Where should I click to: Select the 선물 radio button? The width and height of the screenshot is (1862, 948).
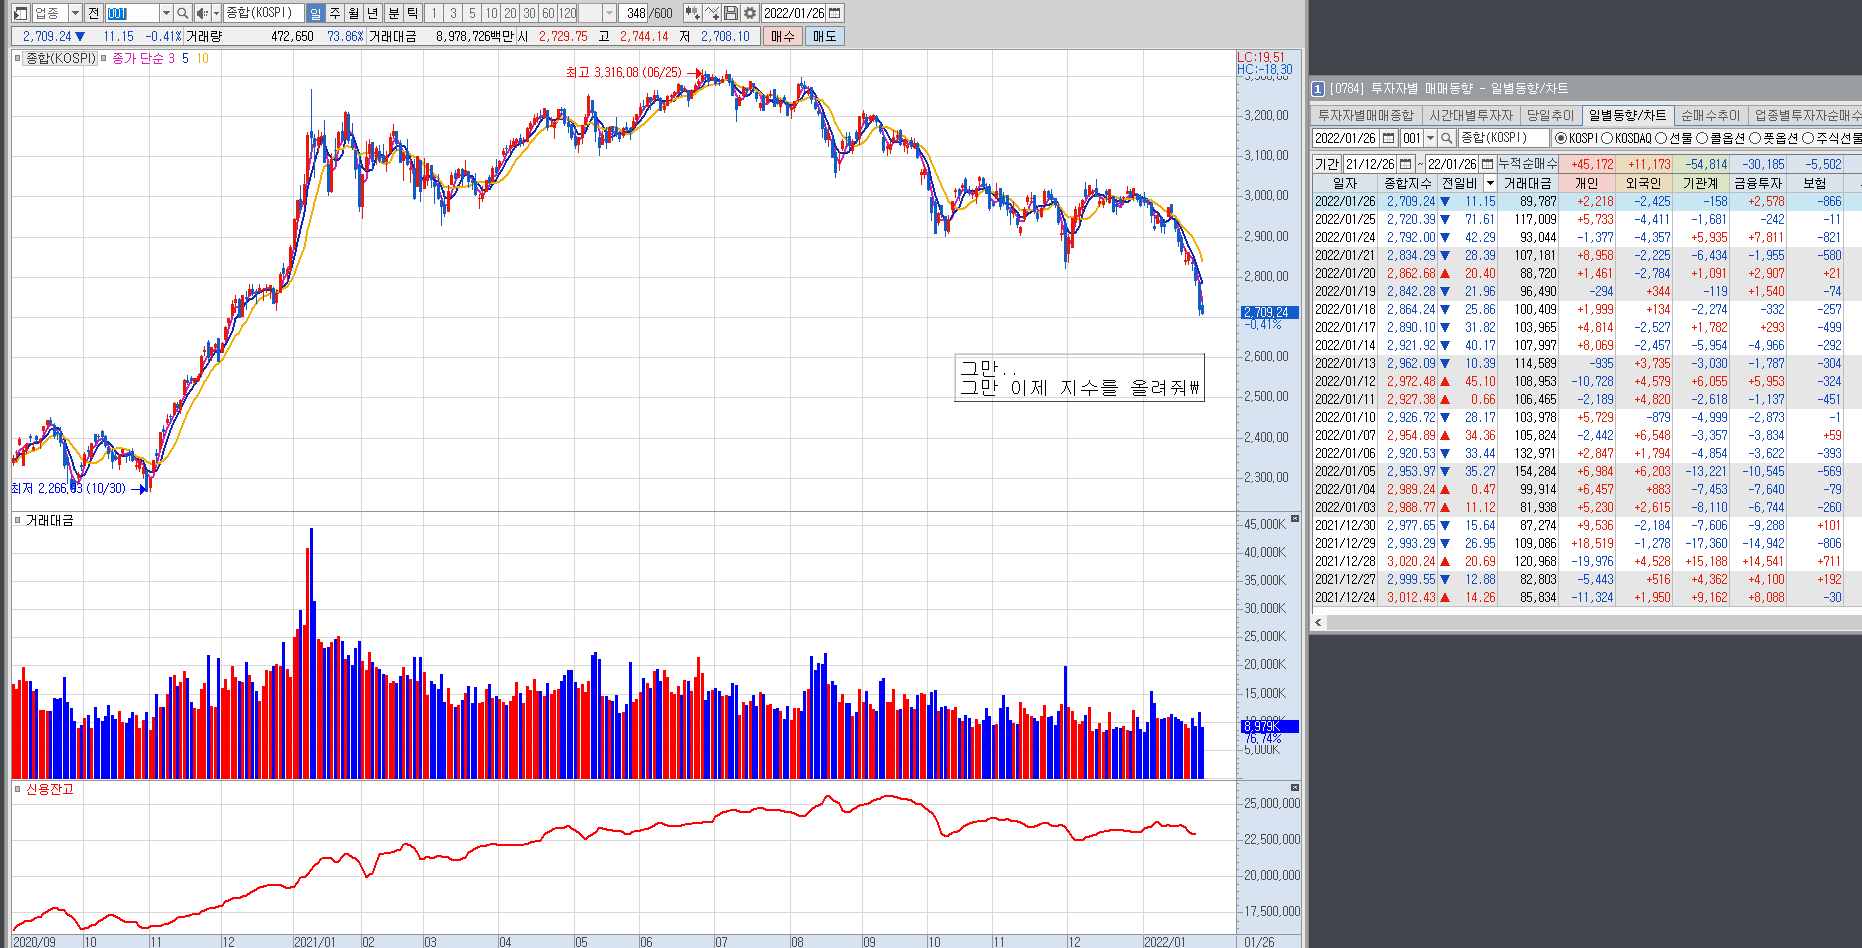1661,138
